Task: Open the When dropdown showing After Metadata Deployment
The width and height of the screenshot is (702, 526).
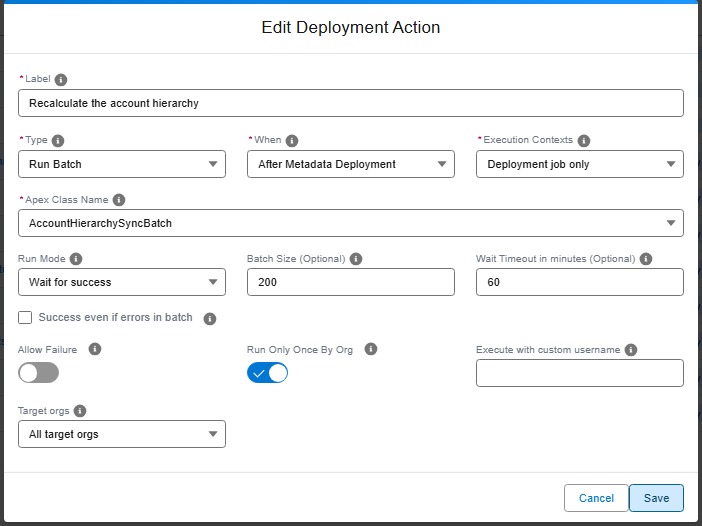Action: click(351, 164)
